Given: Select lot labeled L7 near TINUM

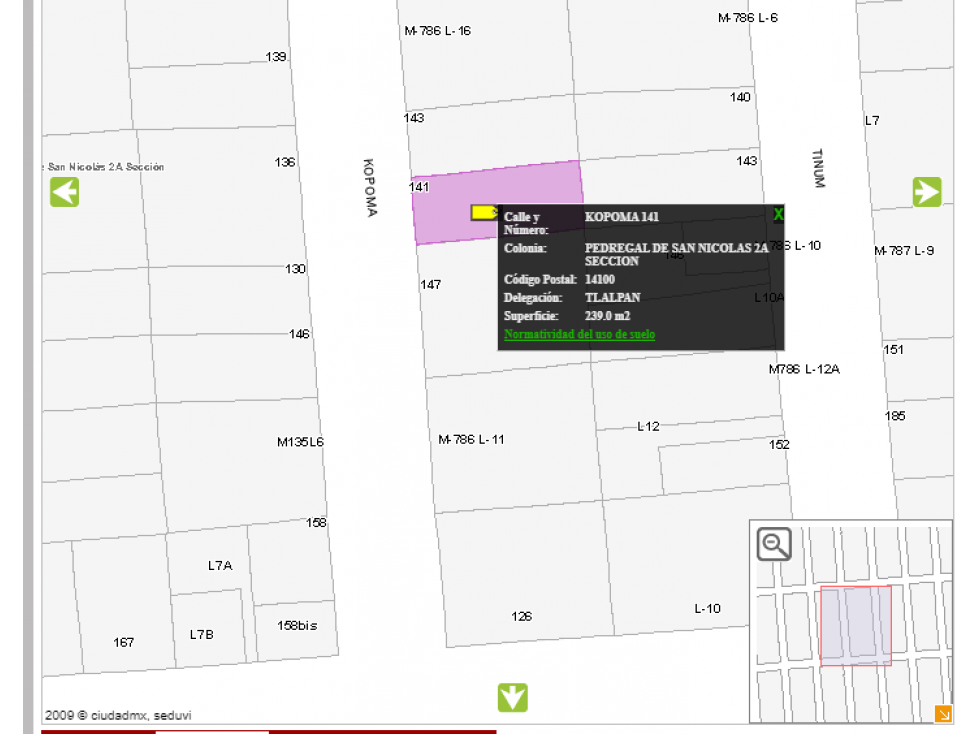Looking at the screenshot, I should coord(872,120).
